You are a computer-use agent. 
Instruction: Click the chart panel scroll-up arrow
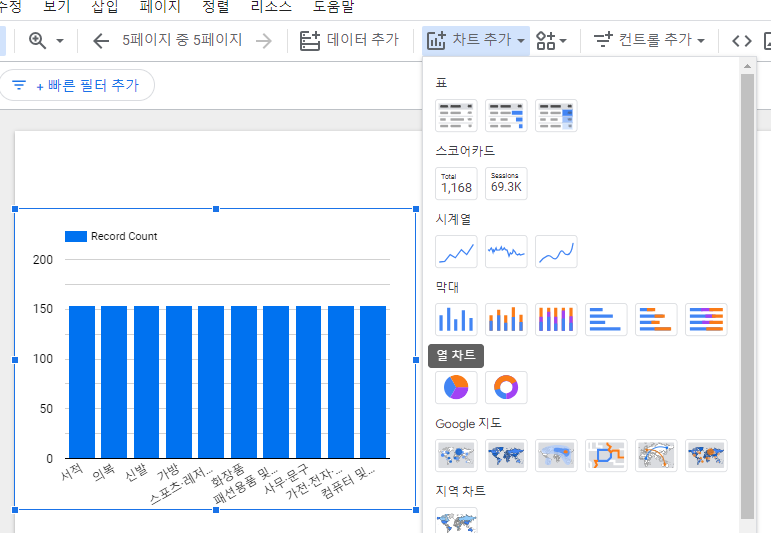pyautogui.click(x=747, y=66)
